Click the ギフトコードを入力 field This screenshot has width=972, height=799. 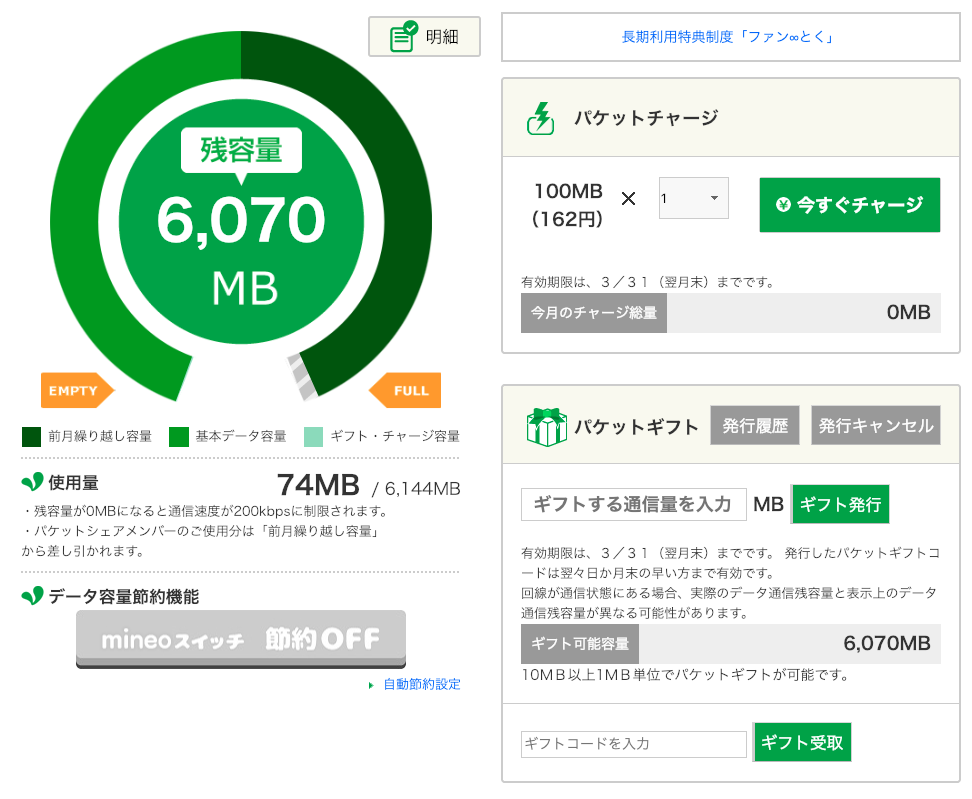click(x=633, y=744)
